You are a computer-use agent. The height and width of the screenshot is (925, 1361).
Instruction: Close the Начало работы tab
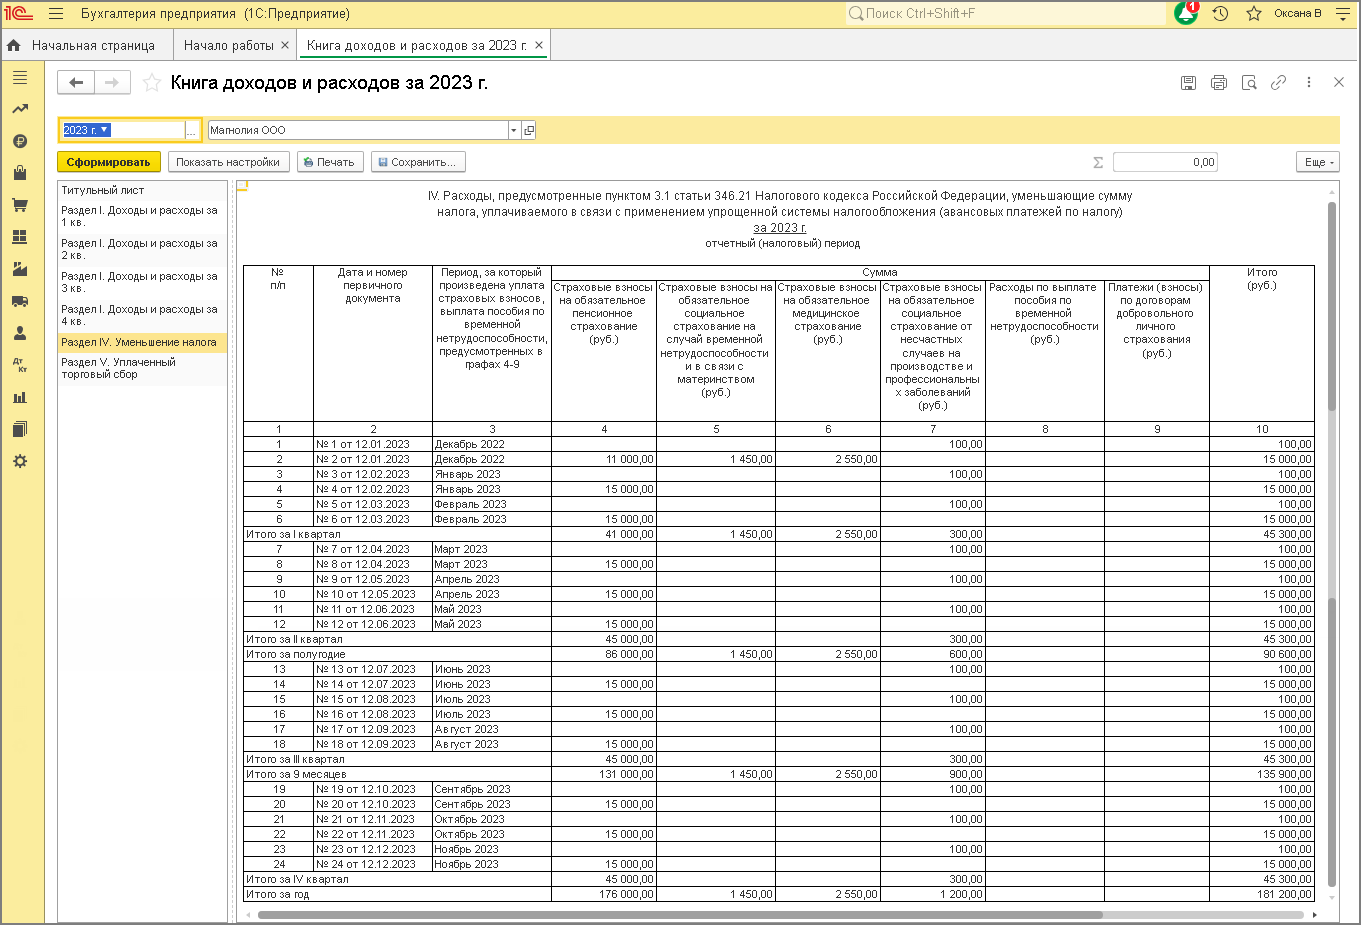[285, 45]
